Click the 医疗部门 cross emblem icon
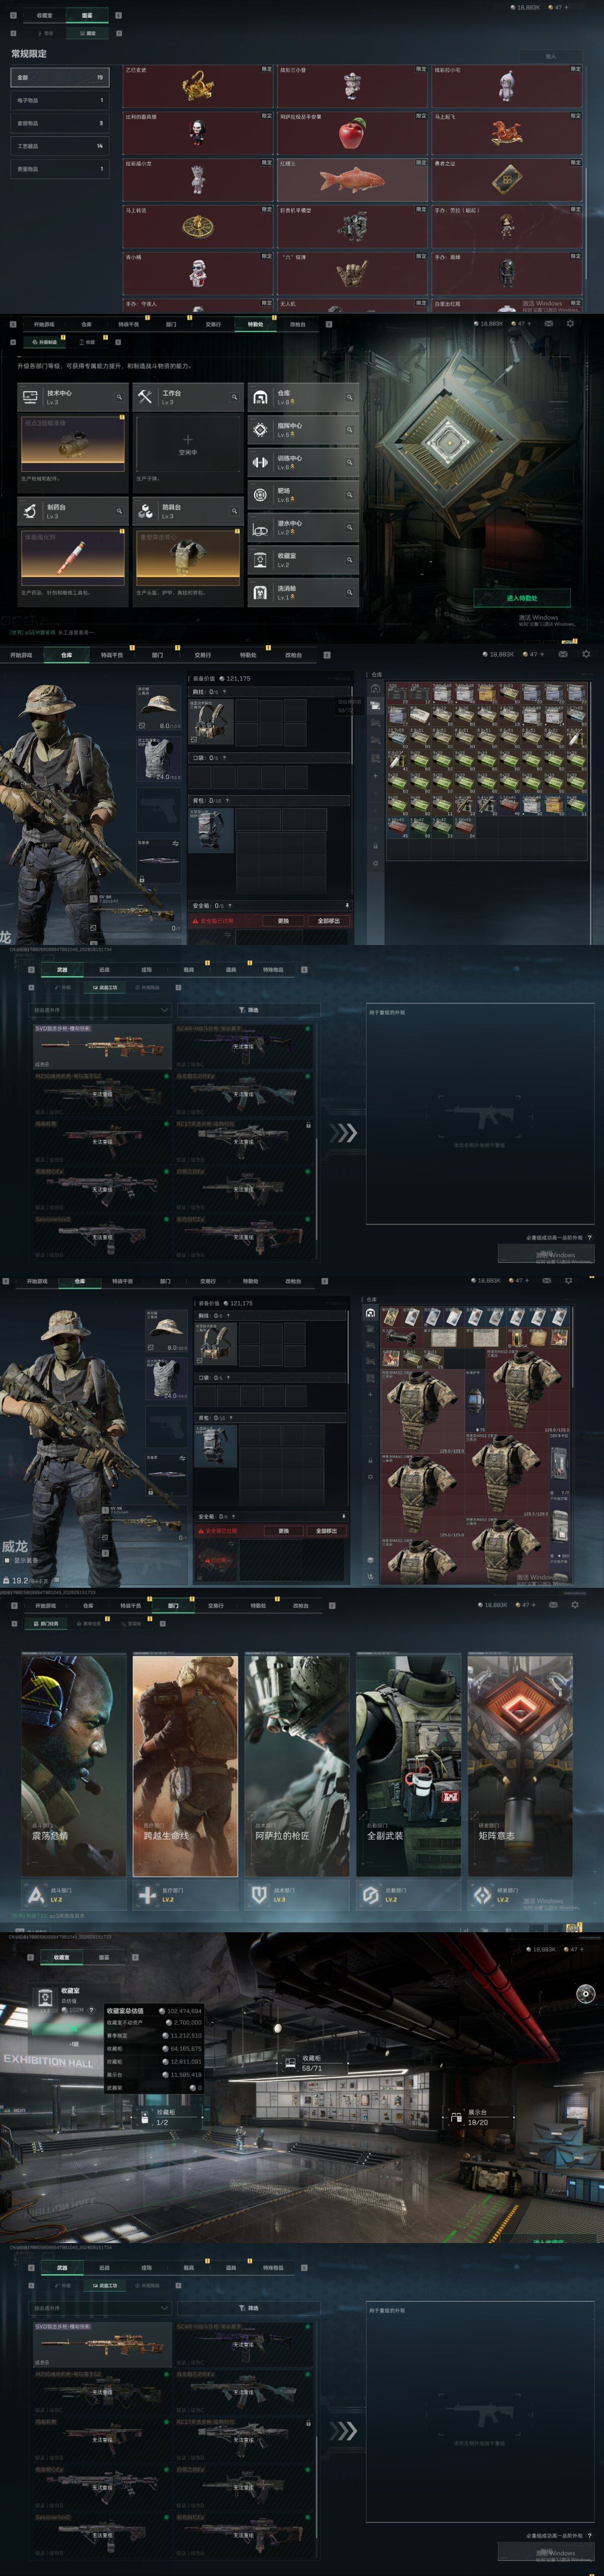Viewport: 604px width, 2576px height. [147, 1895]
